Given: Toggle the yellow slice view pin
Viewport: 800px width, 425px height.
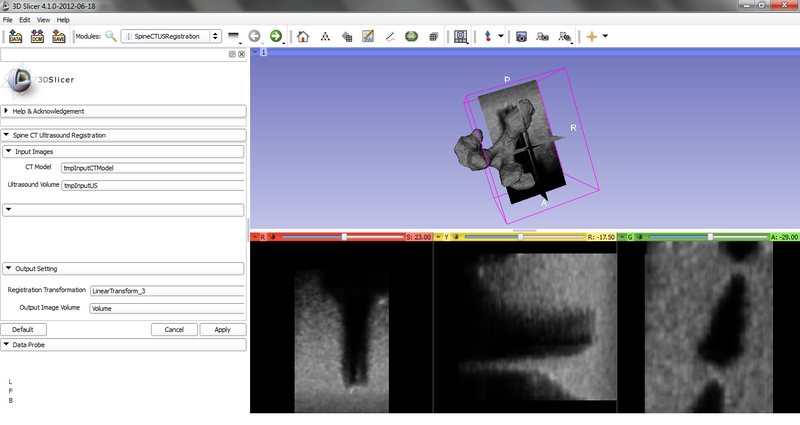Looking at the screenshot, I should [x=437, y=237].
